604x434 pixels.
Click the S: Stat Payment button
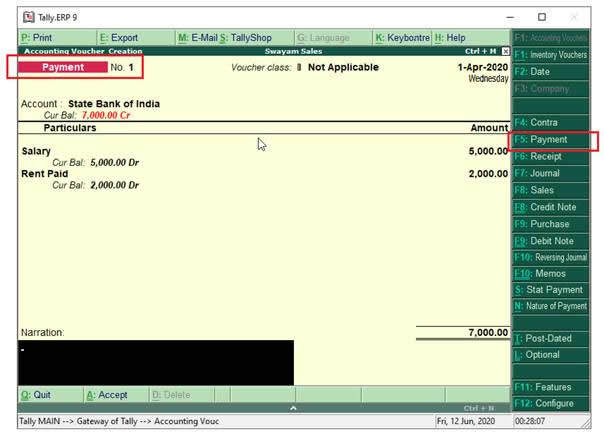tap(550, 290)
